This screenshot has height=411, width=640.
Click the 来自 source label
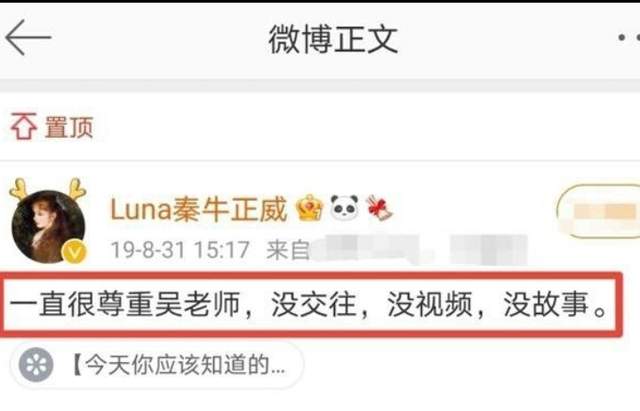288,249
